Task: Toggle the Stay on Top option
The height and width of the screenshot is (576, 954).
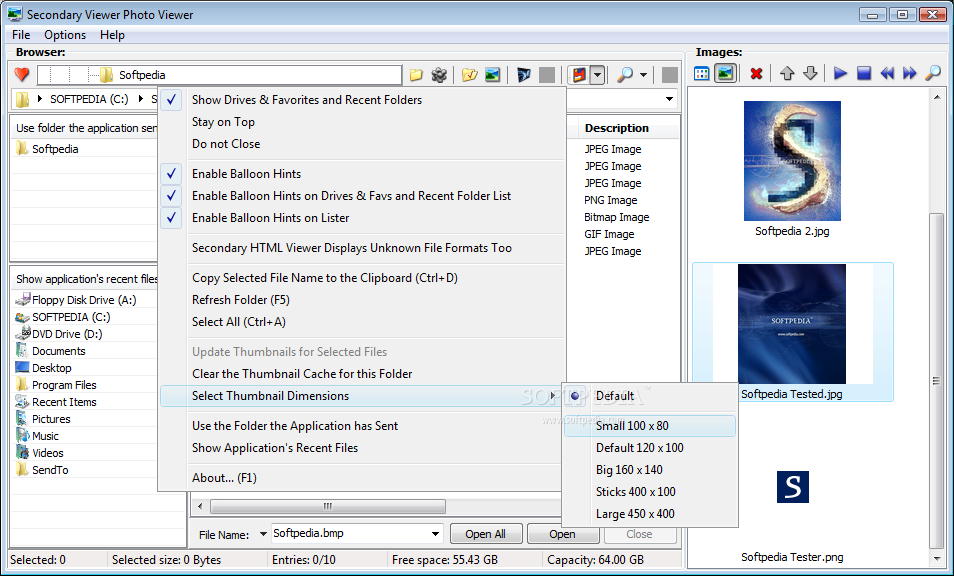Action: point(361,122)
